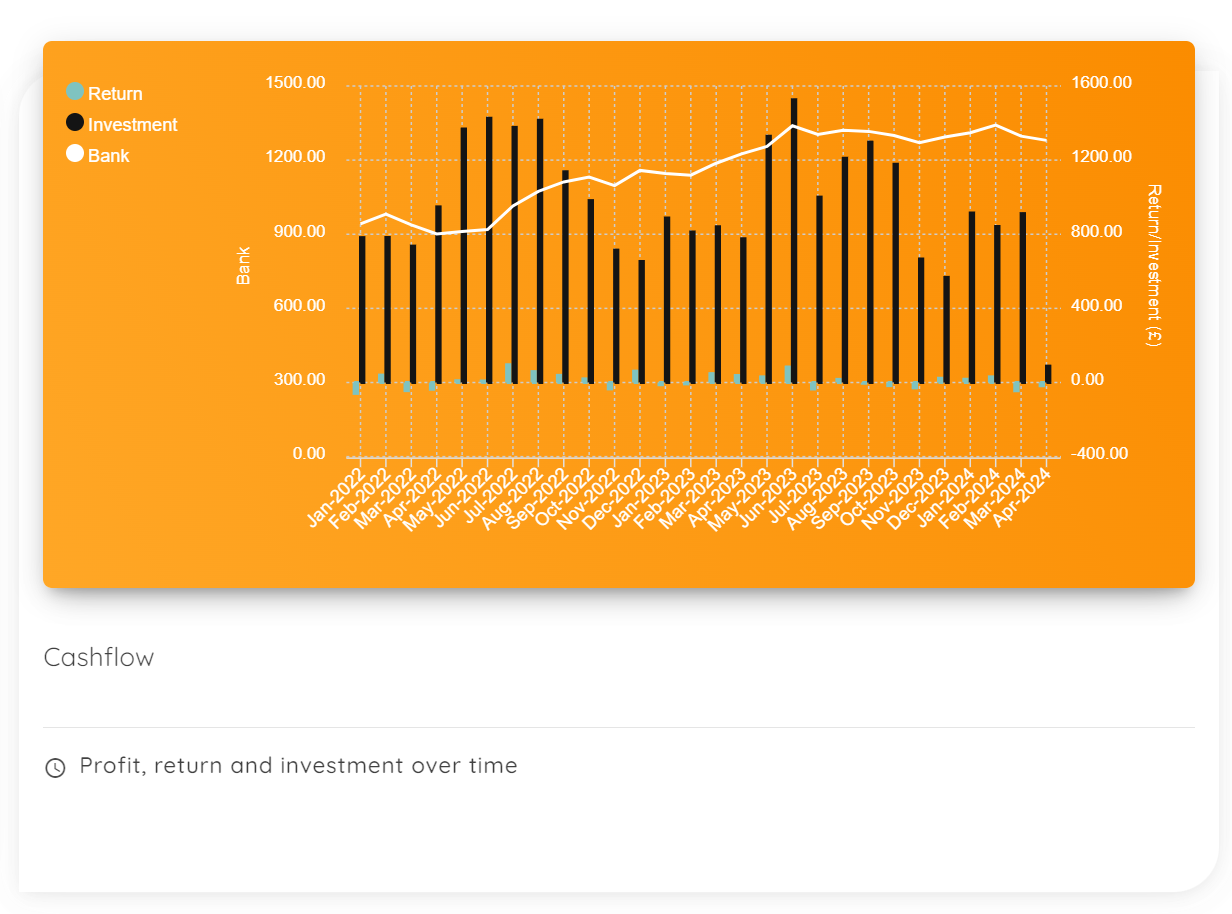
Task: Click the Jun-2022 investment bar
Action: pos(489,249)
